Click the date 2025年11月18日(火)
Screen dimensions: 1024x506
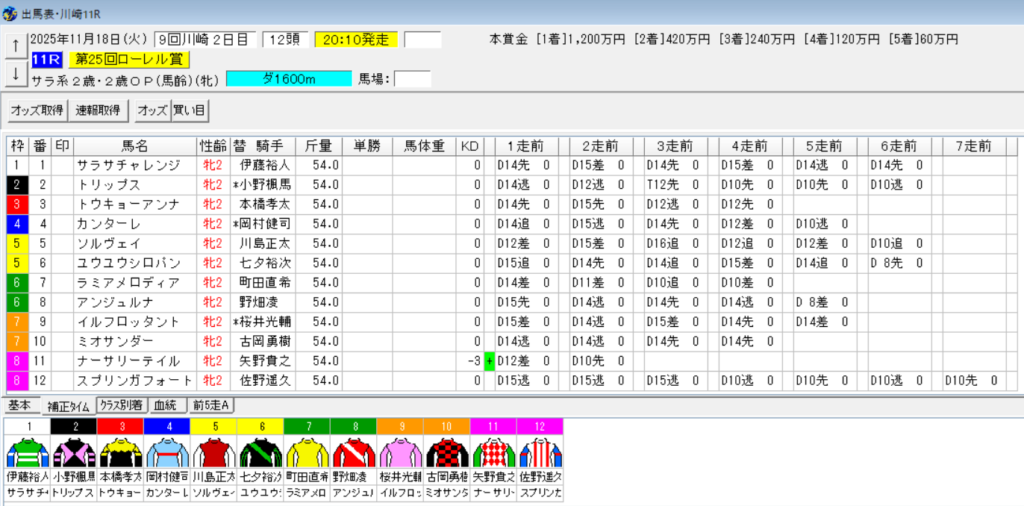point(89,40)
